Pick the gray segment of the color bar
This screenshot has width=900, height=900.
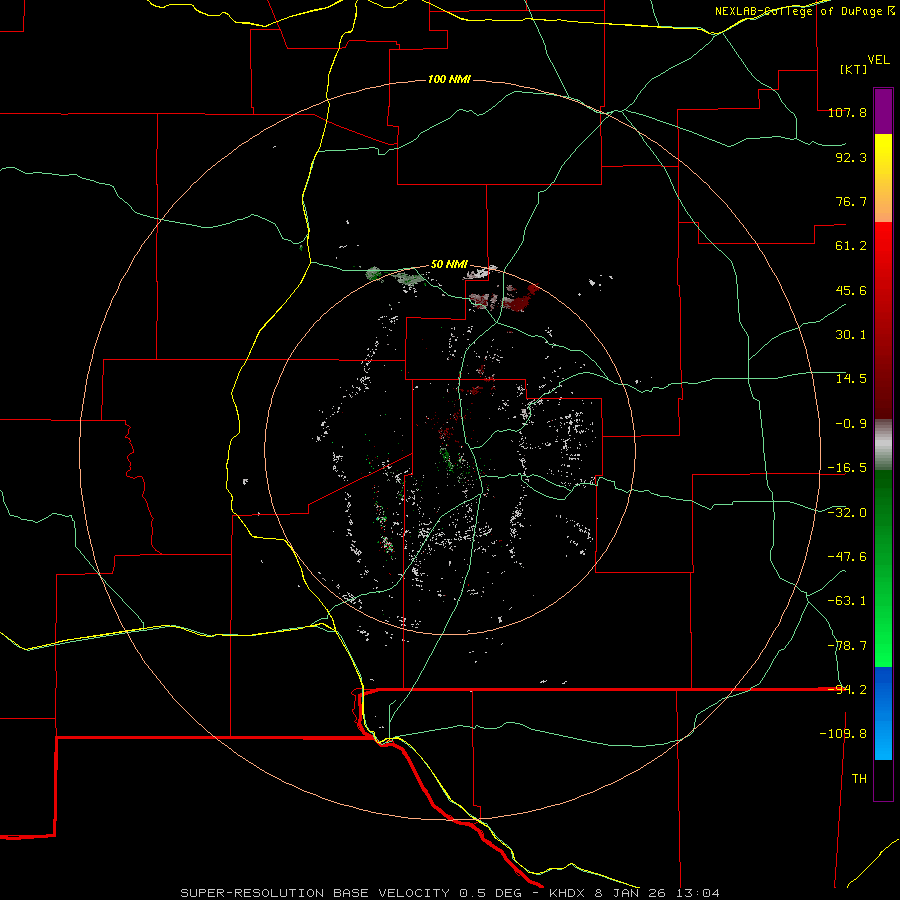tap(883, 444)
